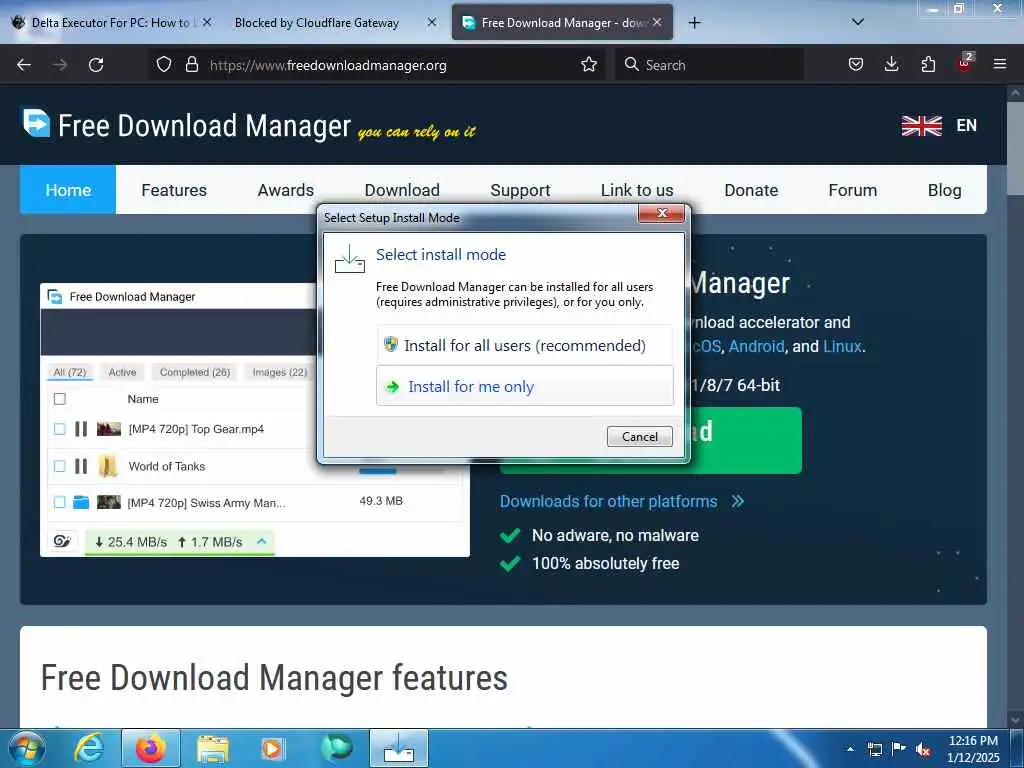Screen dimensions: 1024x768
Task: Open the Donate menu item
Action: [751, 190]
